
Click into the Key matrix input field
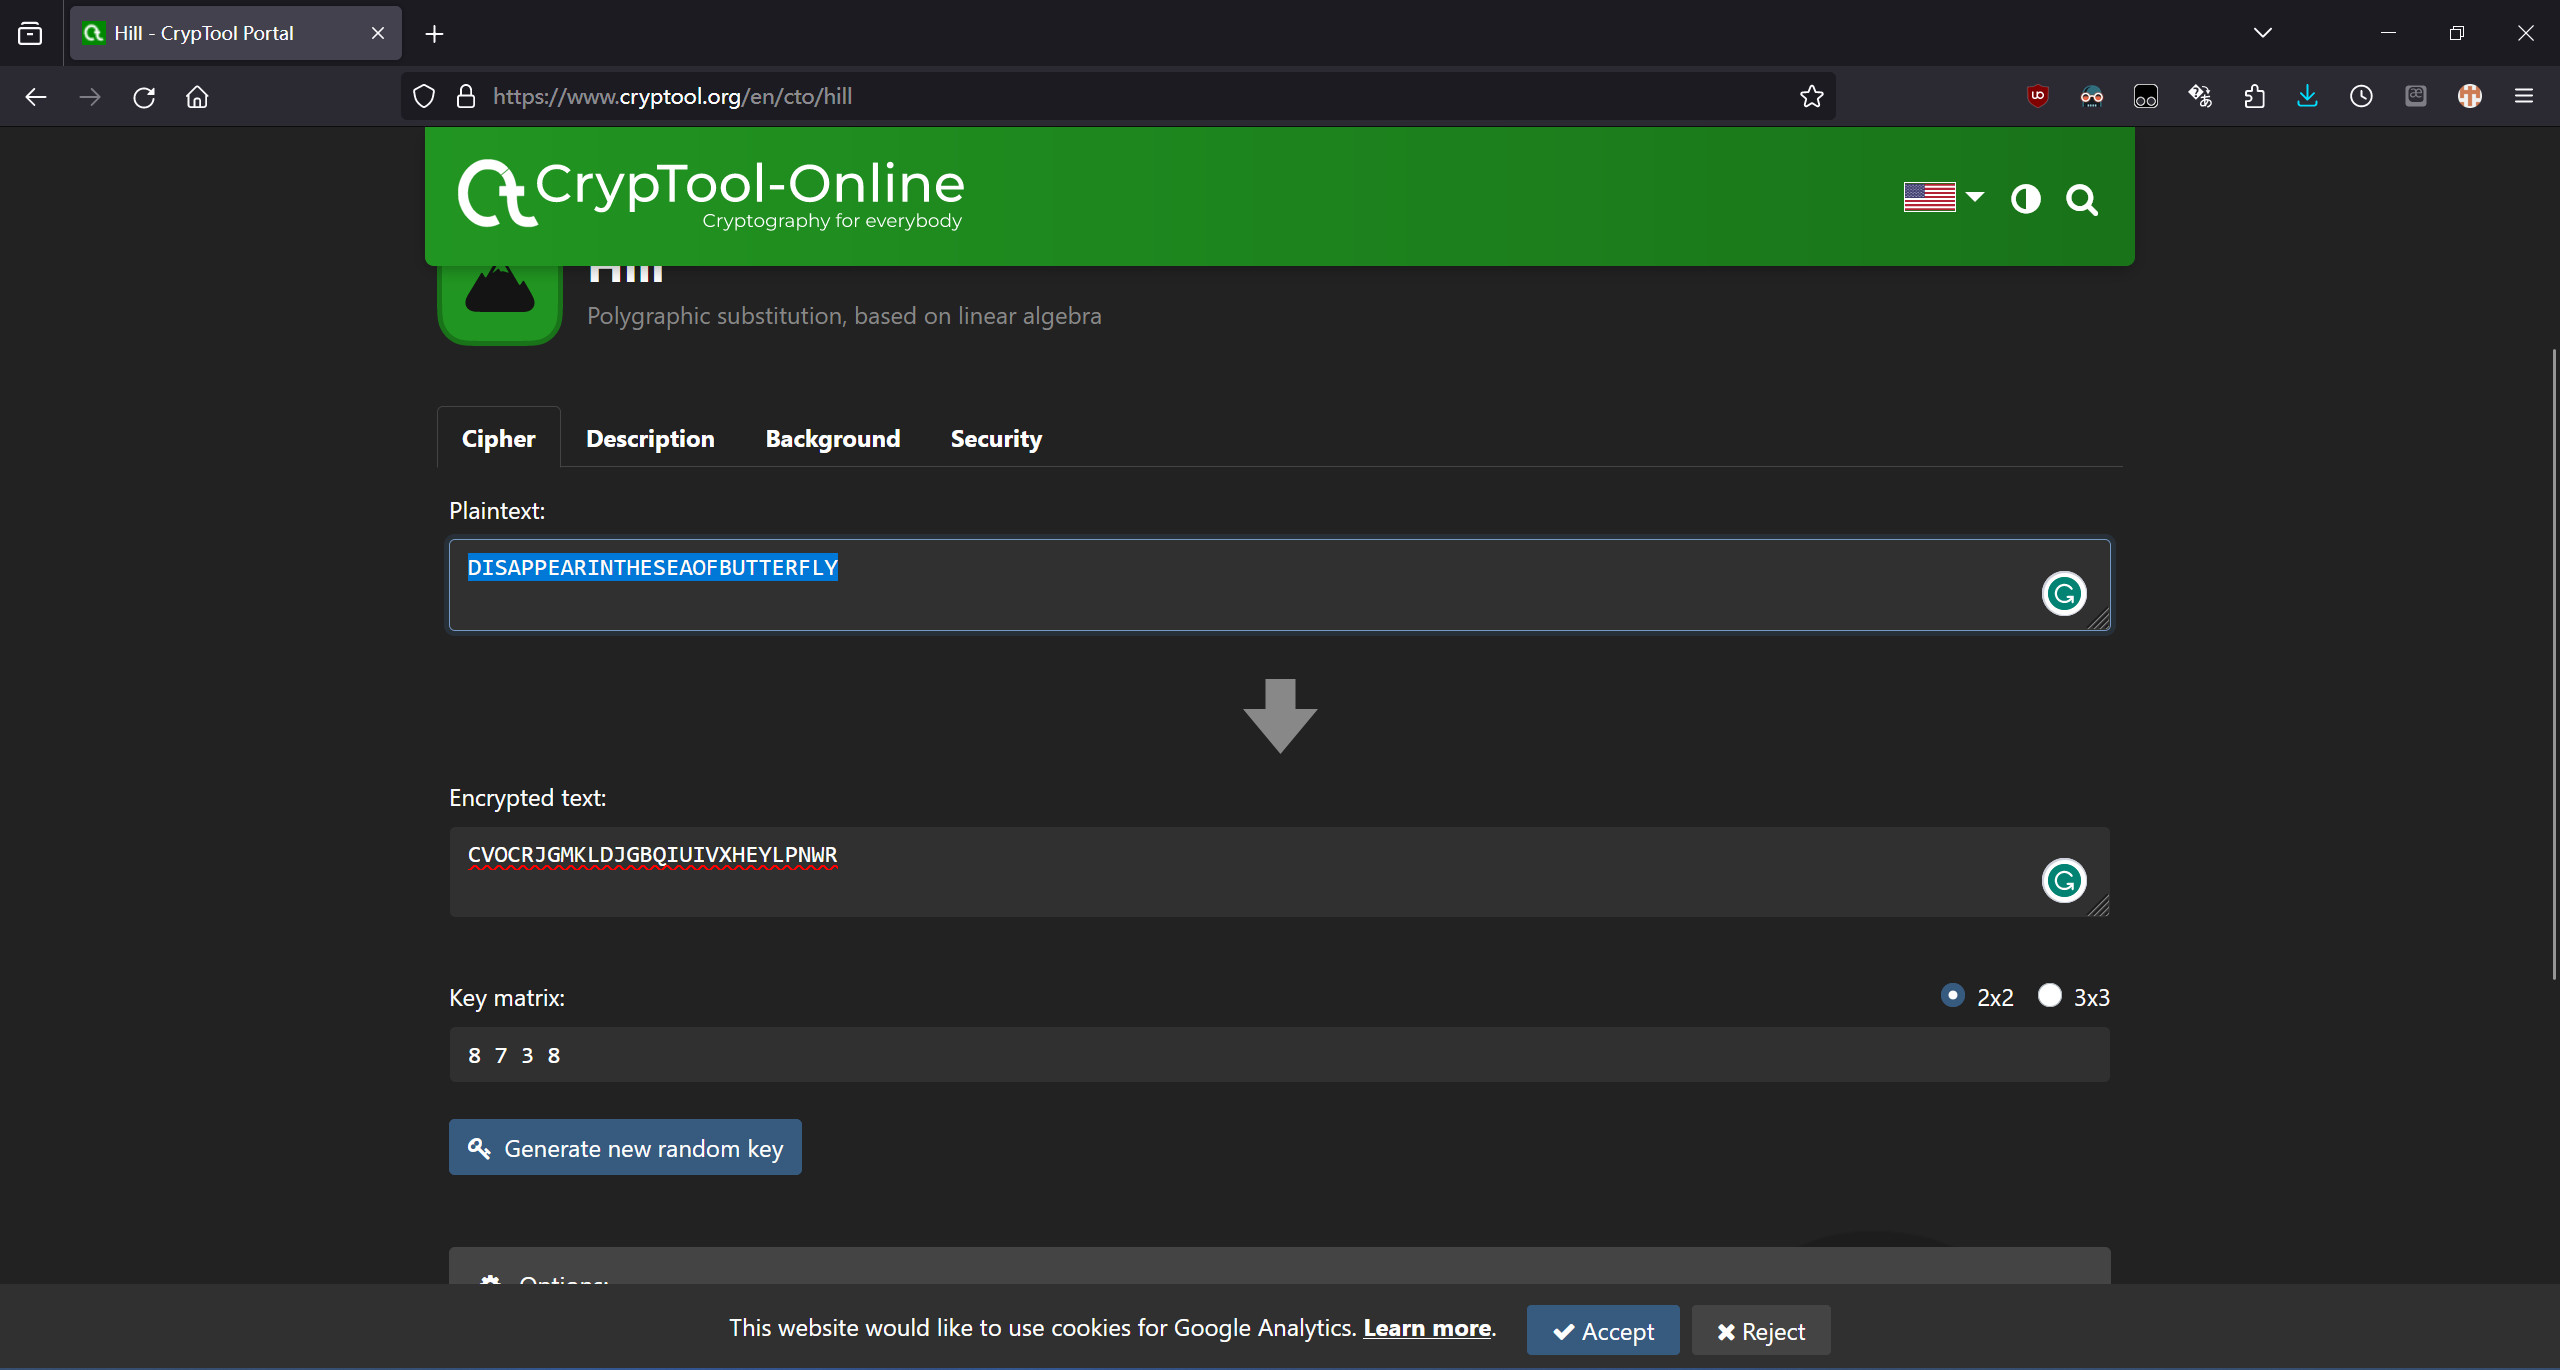[x=1278, y=1055]
